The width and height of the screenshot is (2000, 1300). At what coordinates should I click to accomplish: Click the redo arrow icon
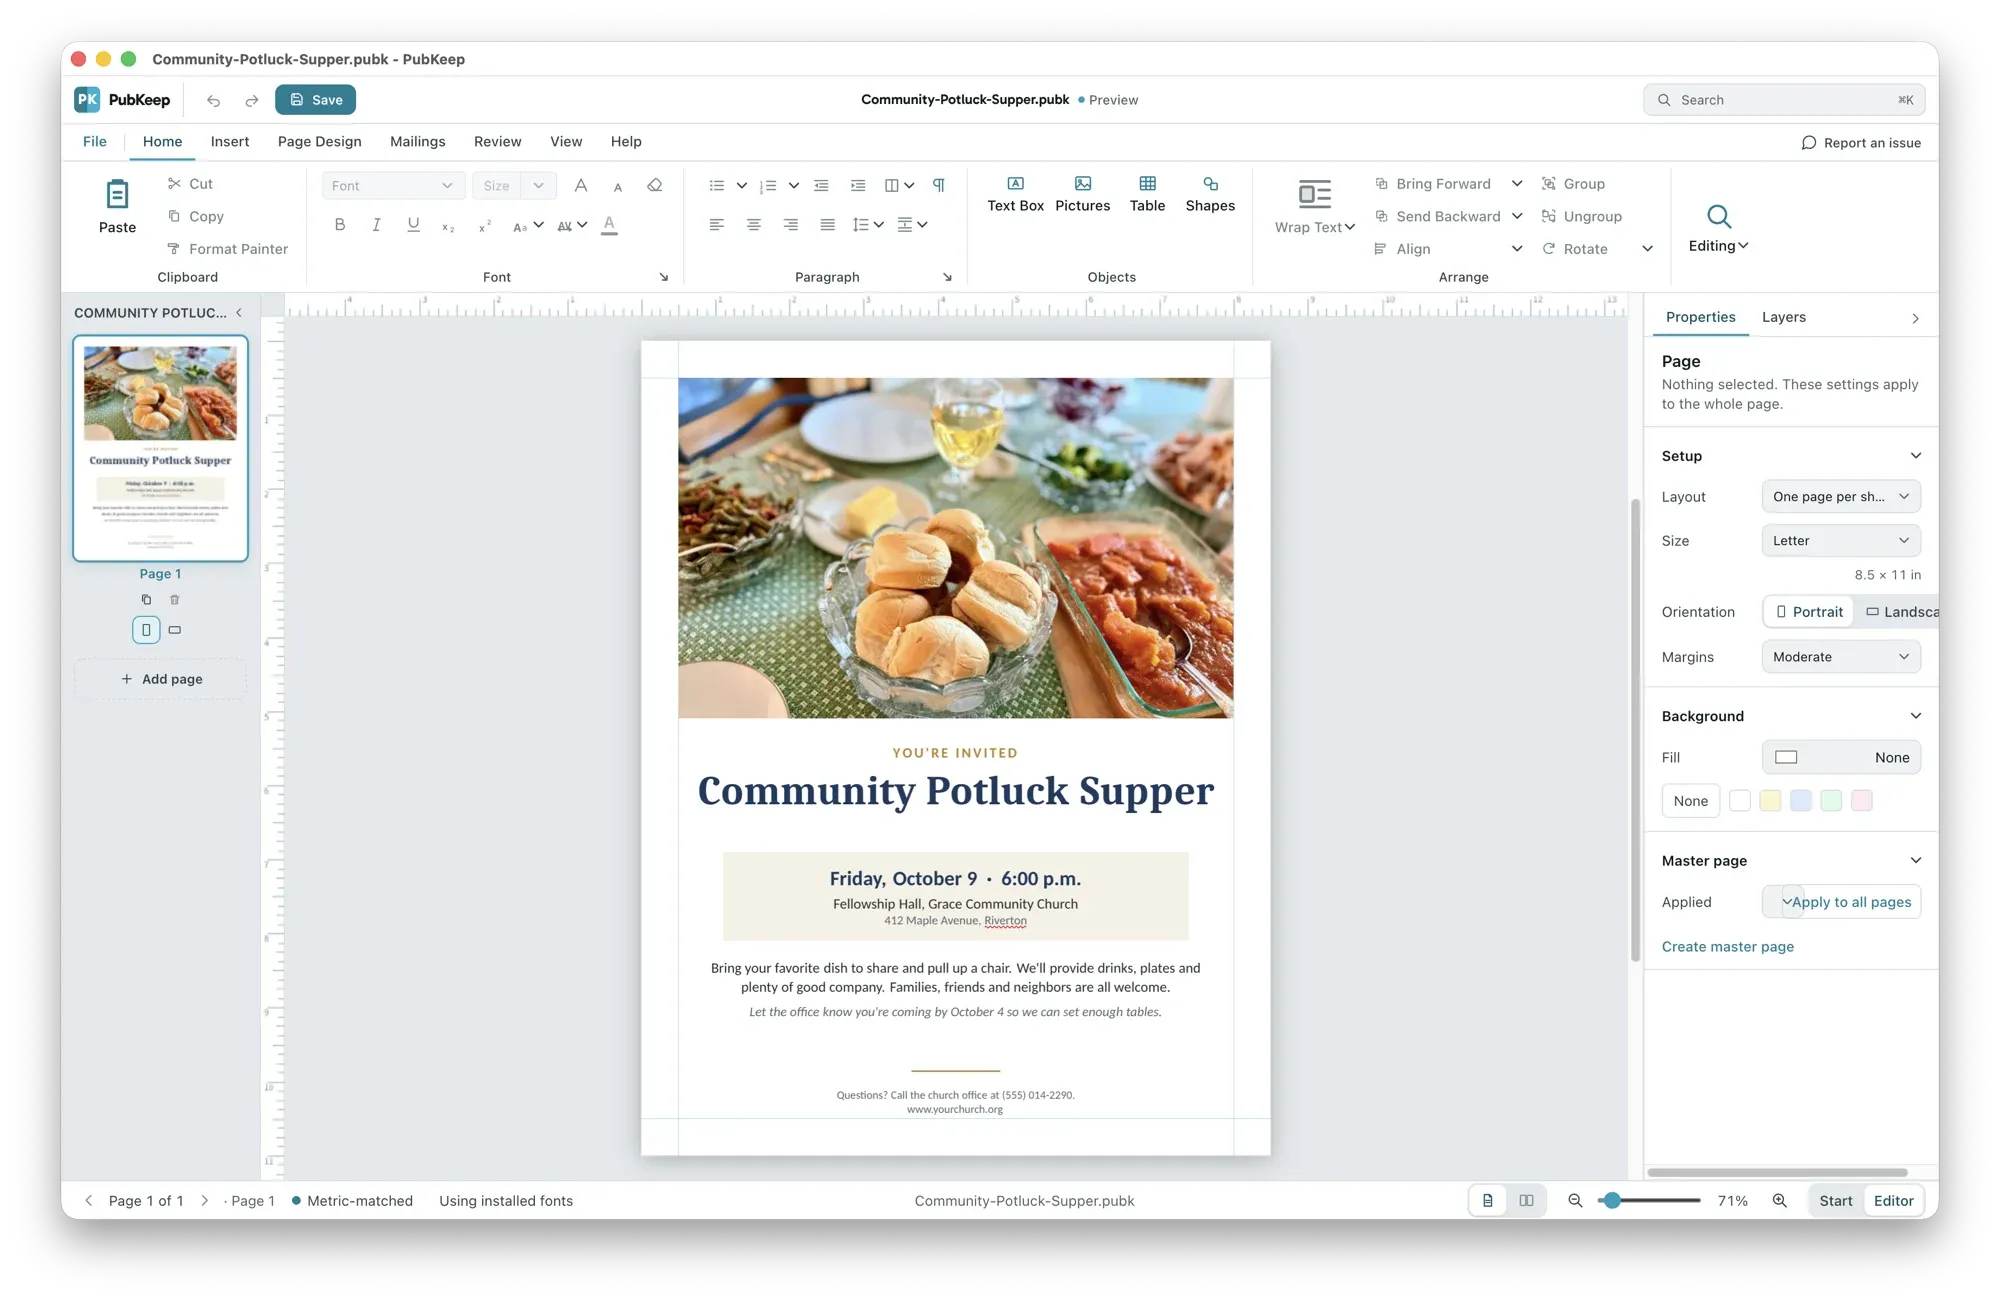pyautogui.click(x=252, y=100)
